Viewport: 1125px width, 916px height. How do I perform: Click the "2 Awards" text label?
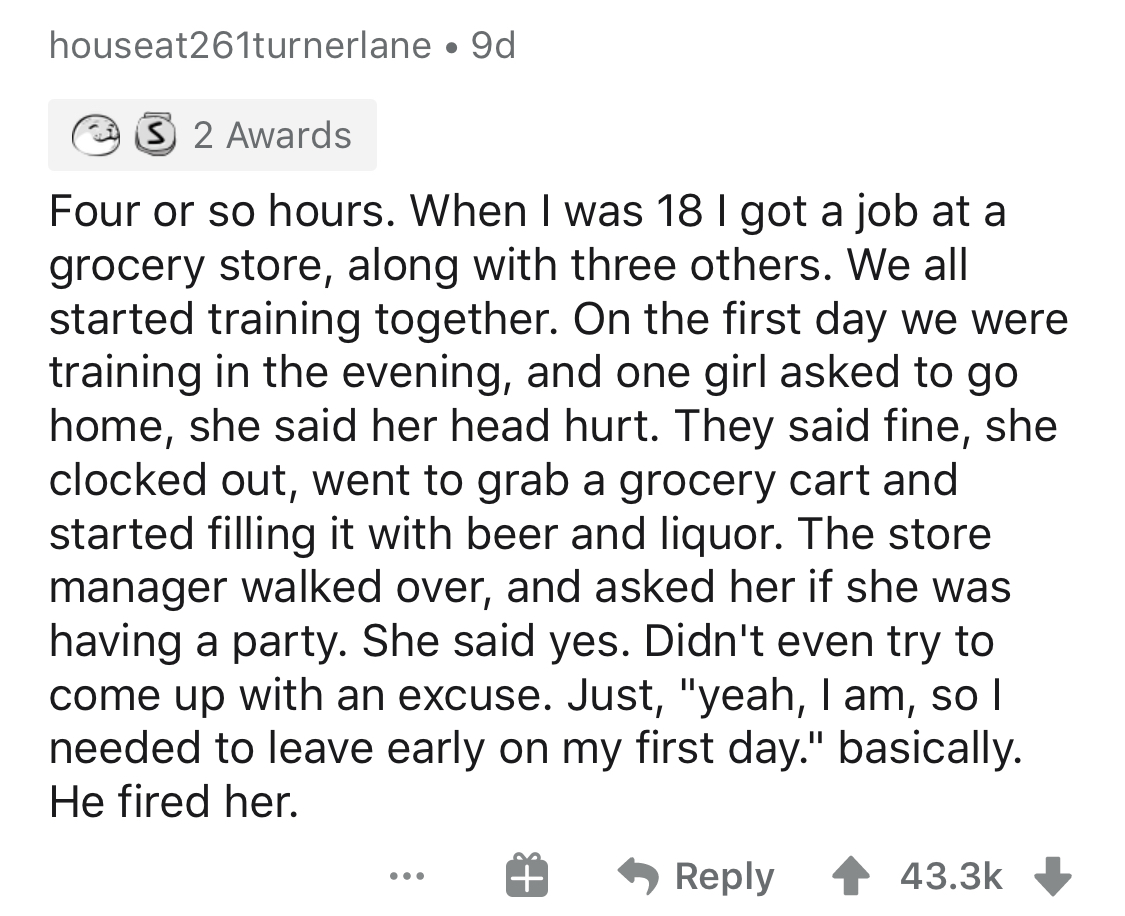click(x=272, y=135)
